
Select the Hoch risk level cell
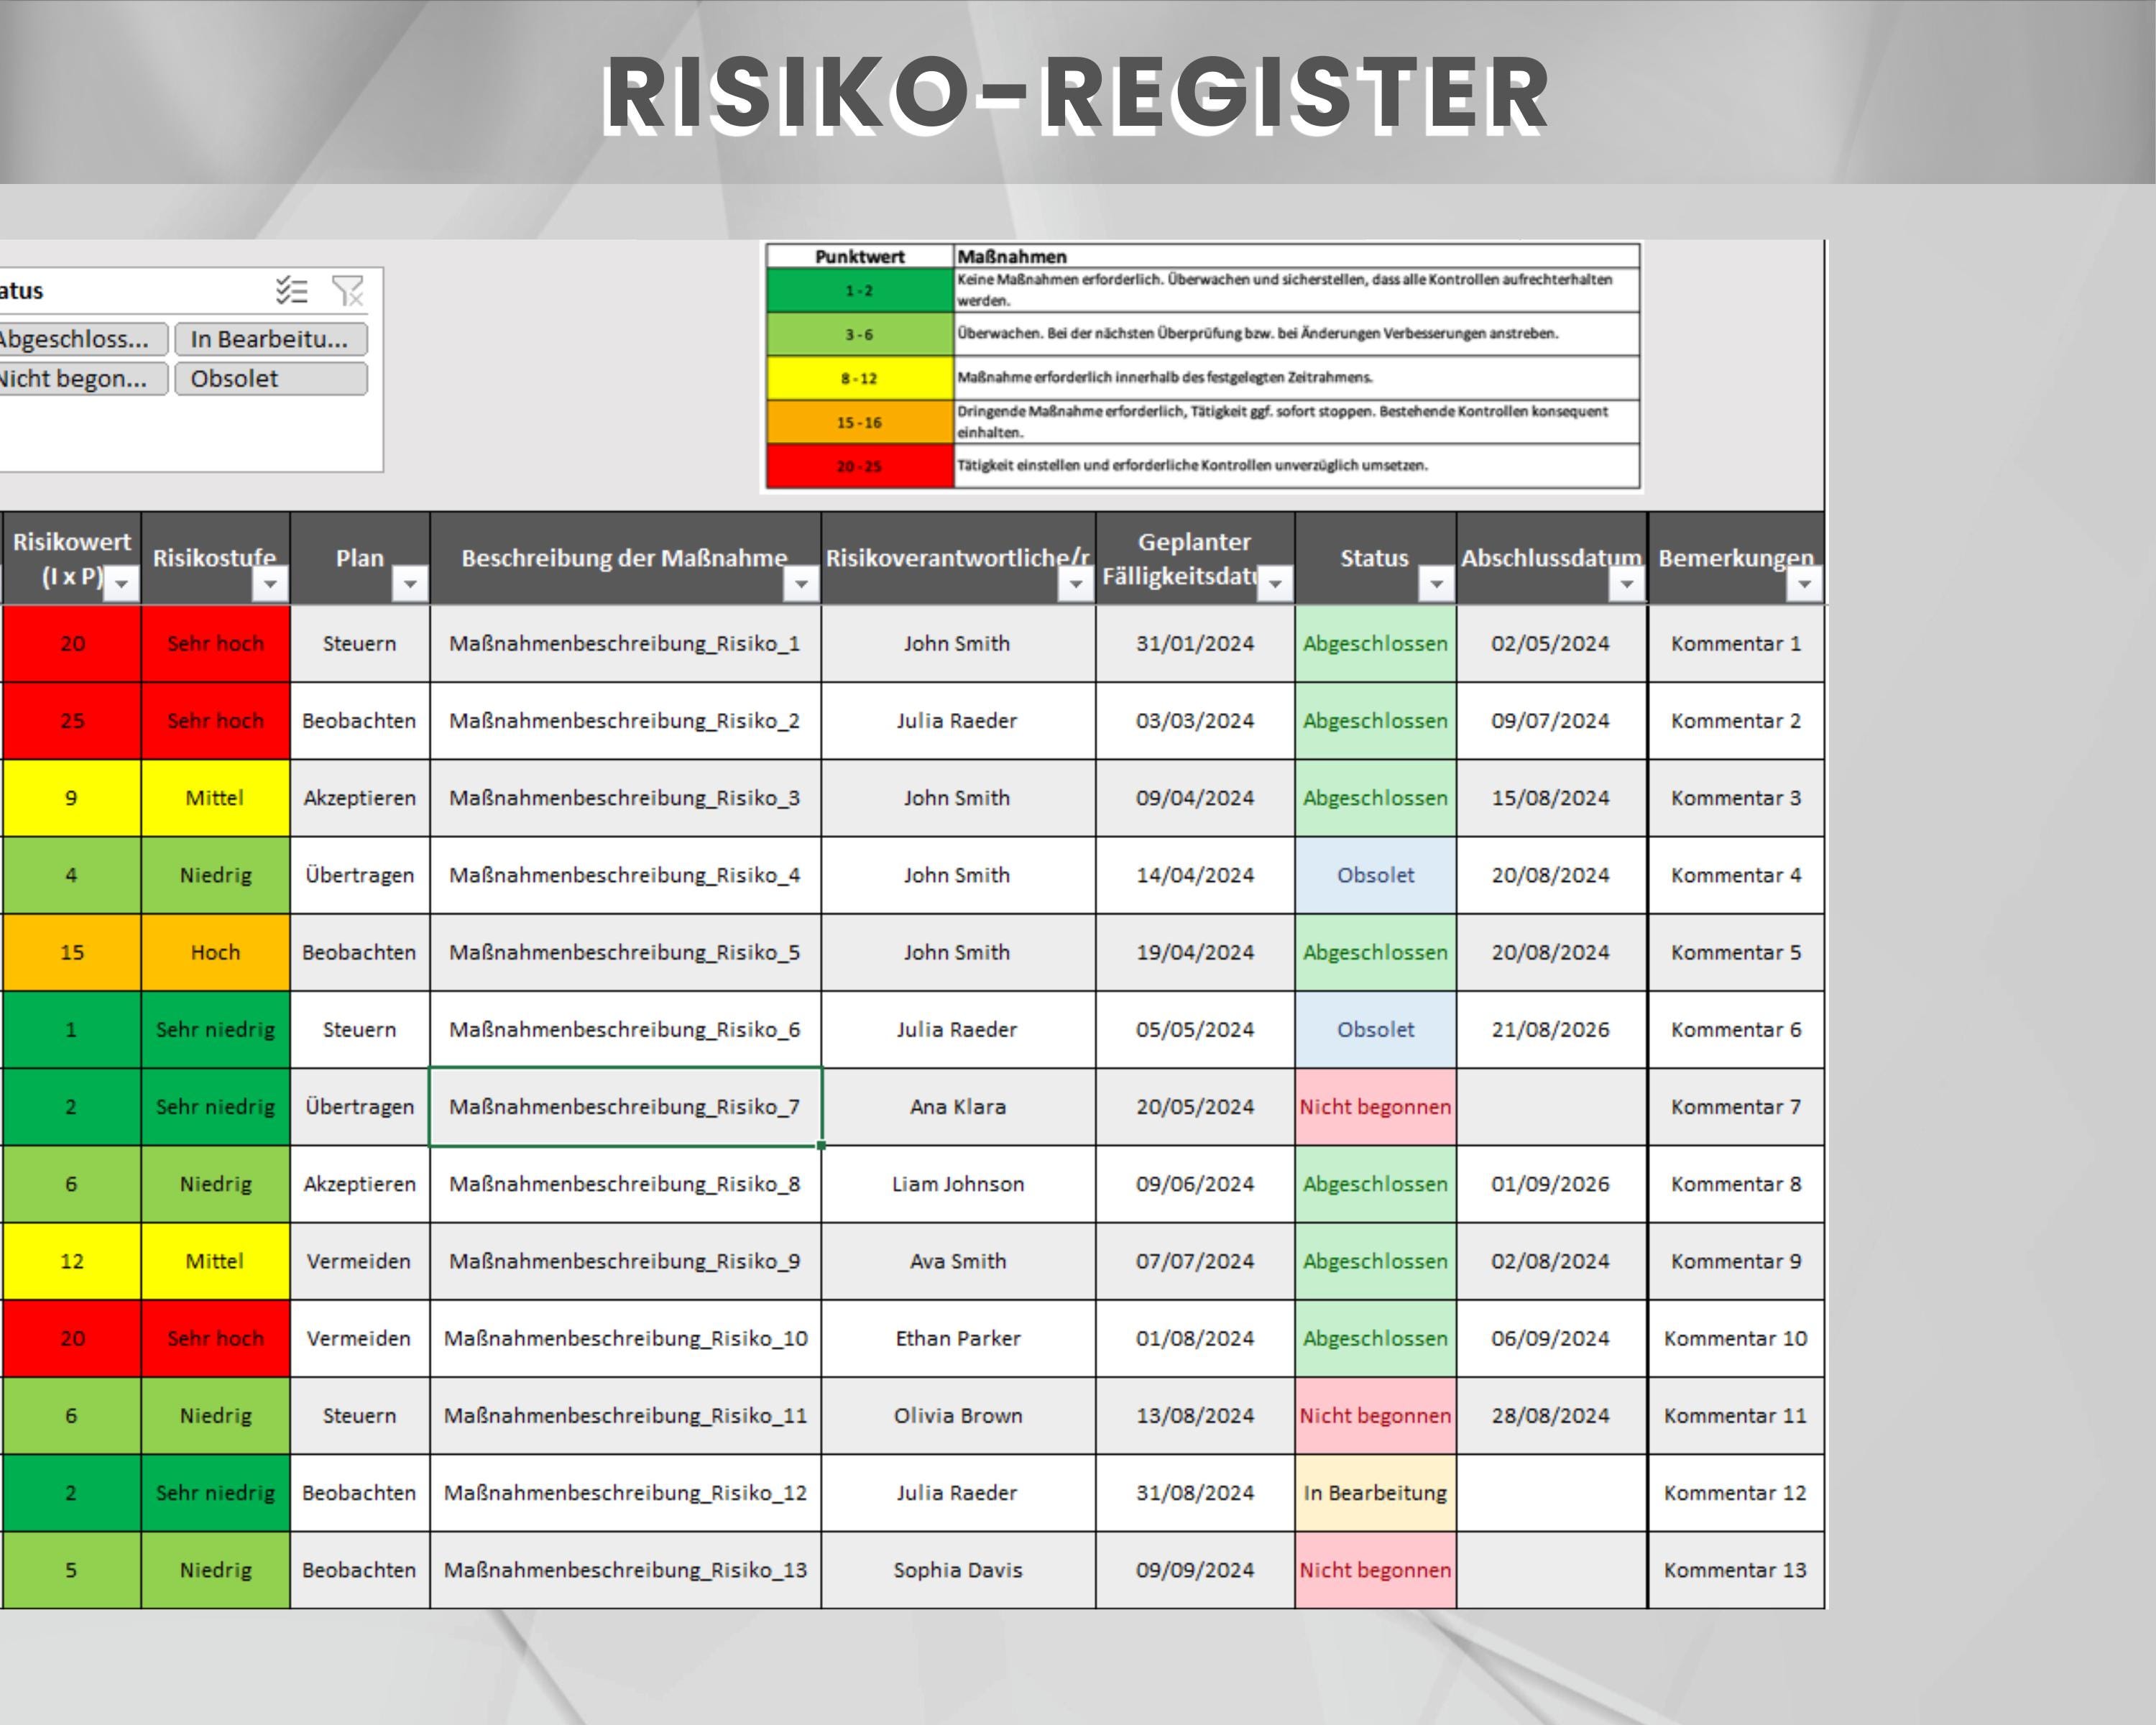216,952
